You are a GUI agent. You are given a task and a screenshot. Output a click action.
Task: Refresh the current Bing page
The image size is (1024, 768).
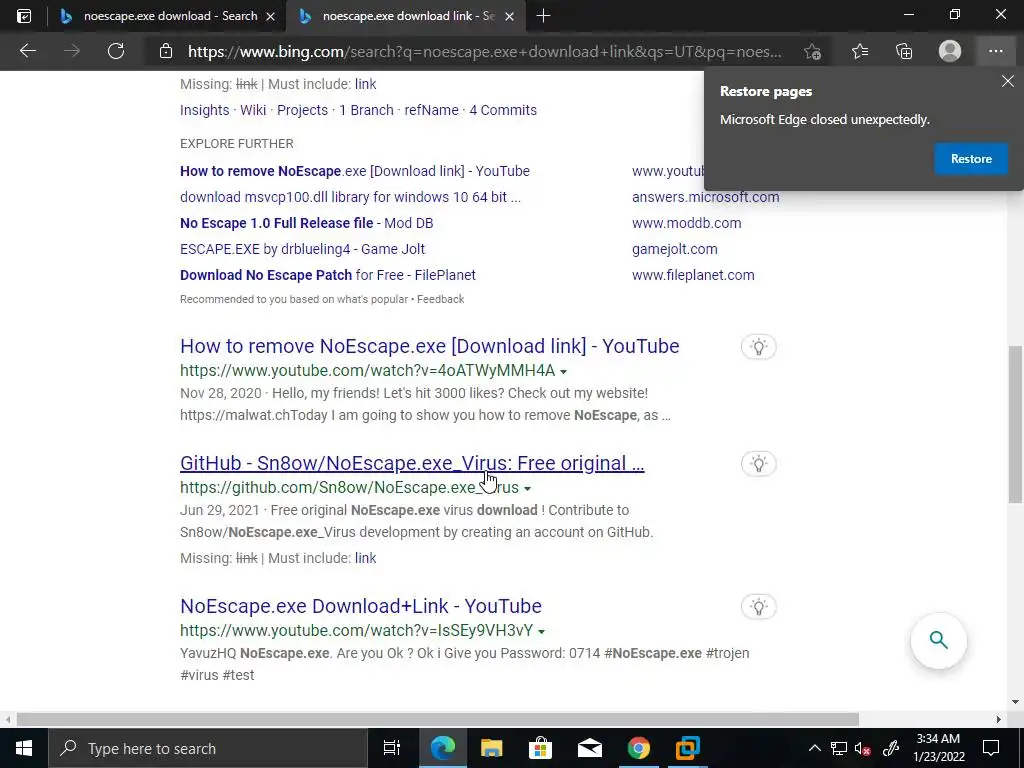click(x=116, y=51)
